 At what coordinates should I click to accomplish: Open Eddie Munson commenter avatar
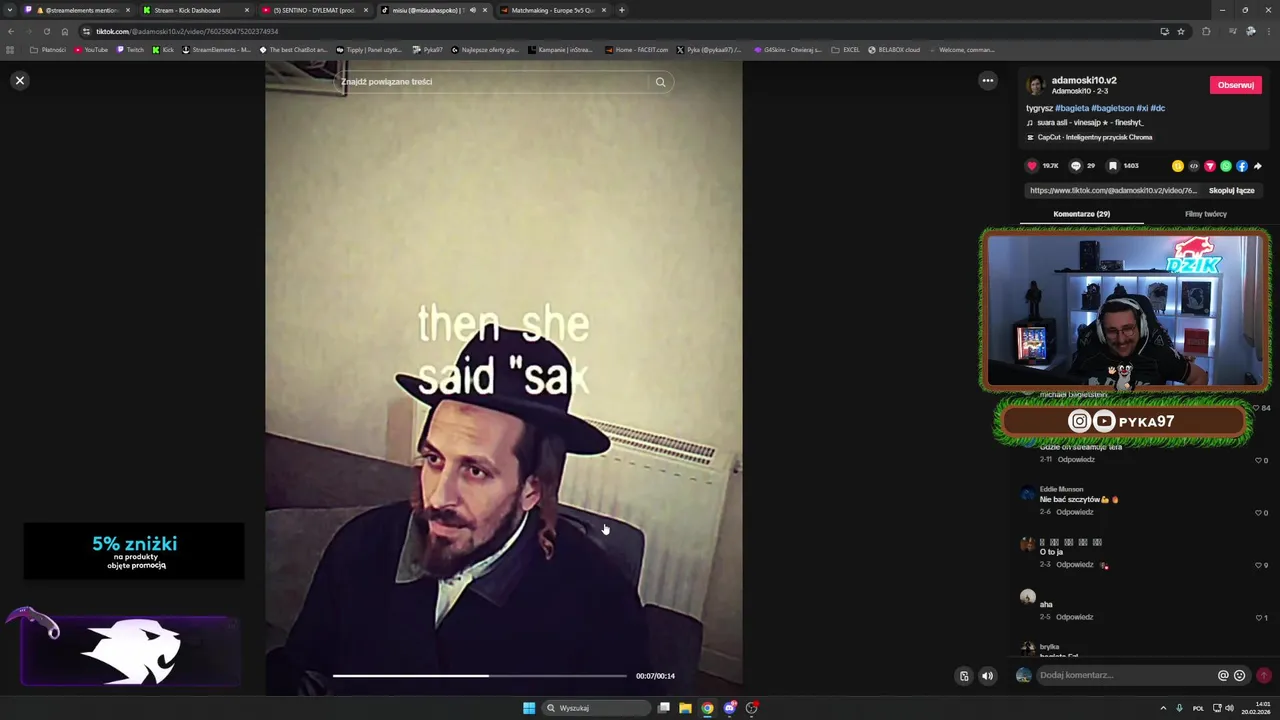click(x=1028, y=493)
